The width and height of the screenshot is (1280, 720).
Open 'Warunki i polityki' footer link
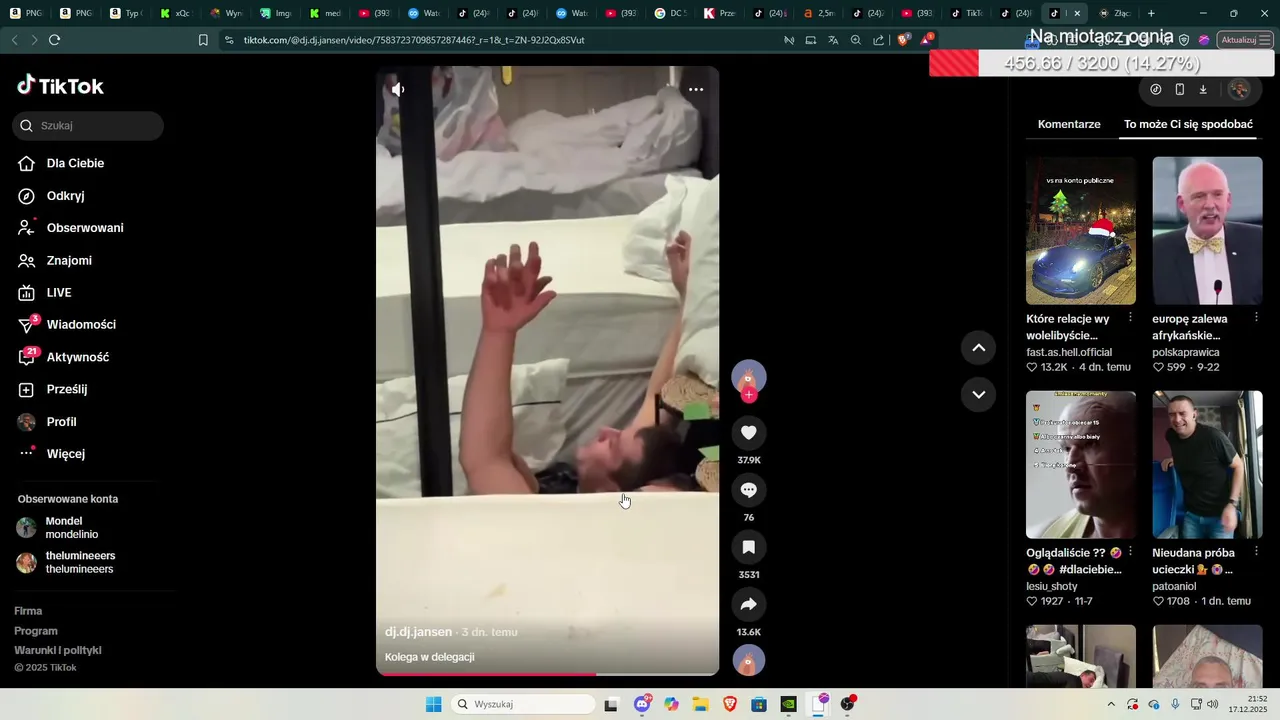pyautogui.click(x=58, y=650)
